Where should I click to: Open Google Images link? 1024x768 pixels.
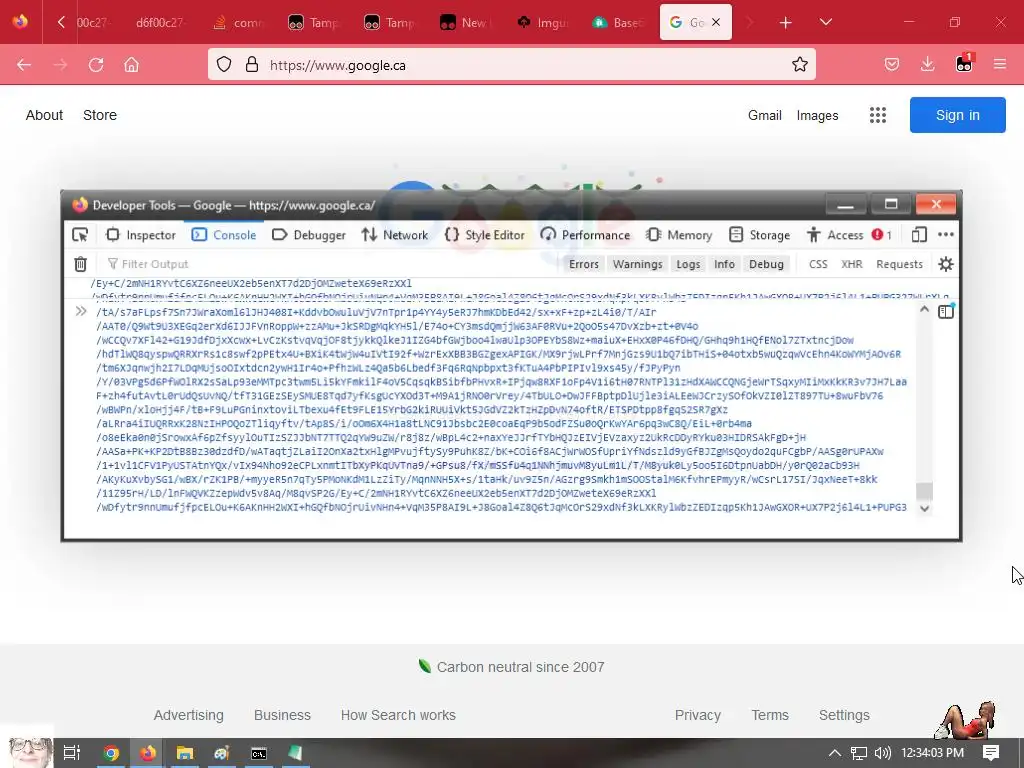click(x=817, y=116)
